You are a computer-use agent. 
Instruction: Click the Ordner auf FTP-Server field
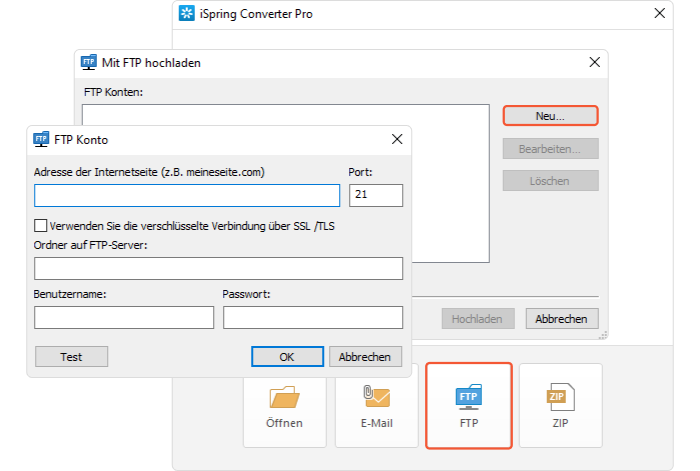coord(218,268)
